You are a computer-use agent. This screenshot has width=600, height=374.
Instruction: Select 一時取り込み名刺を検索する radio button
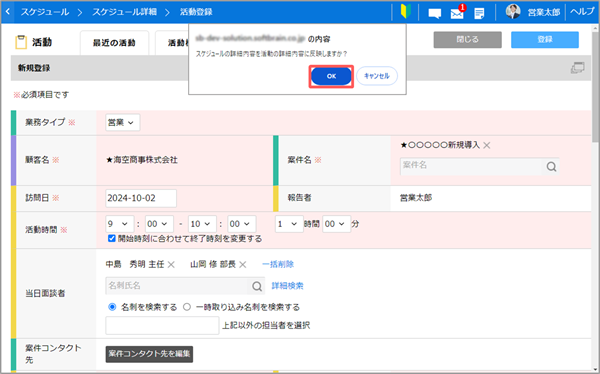187,307
